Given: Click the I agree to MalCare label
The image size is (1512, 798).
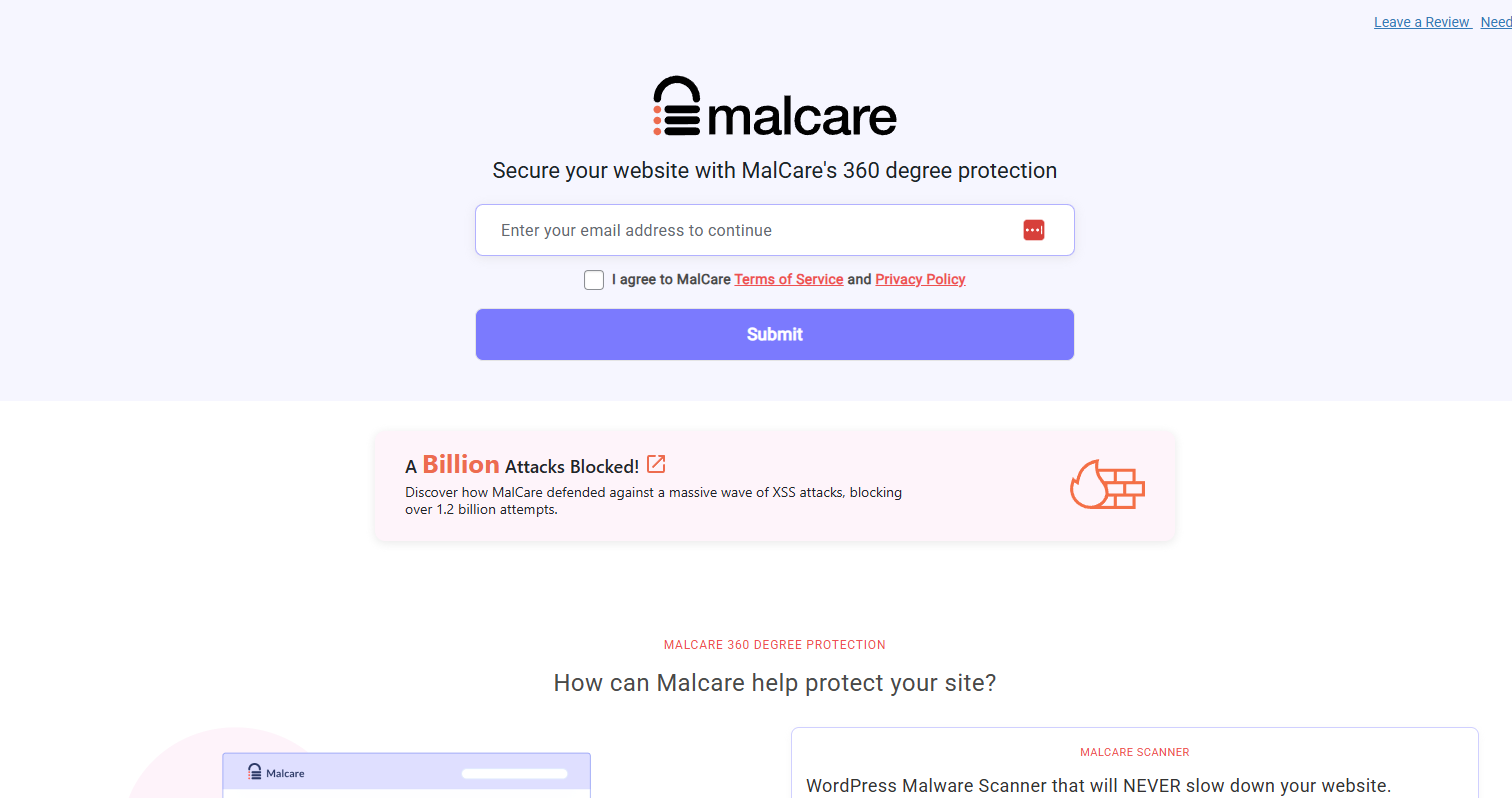Looking at the screenshot, I should [x=671, y=280].
